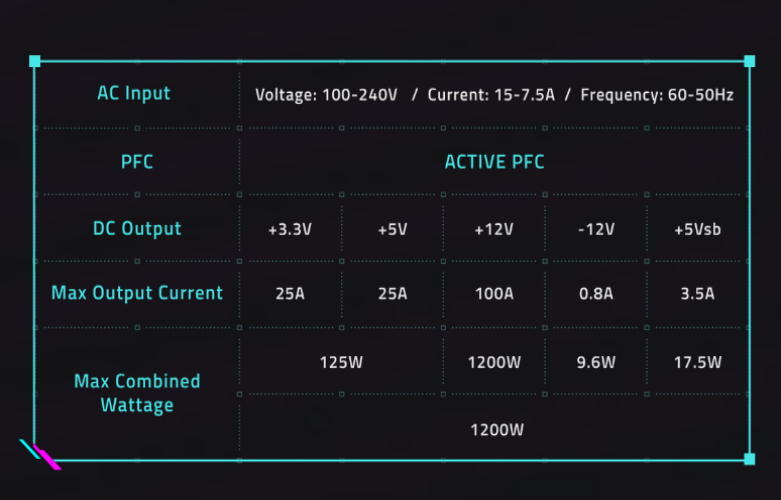Click the +5Vsb column header

pyautogui.click(x=697, y=230)
